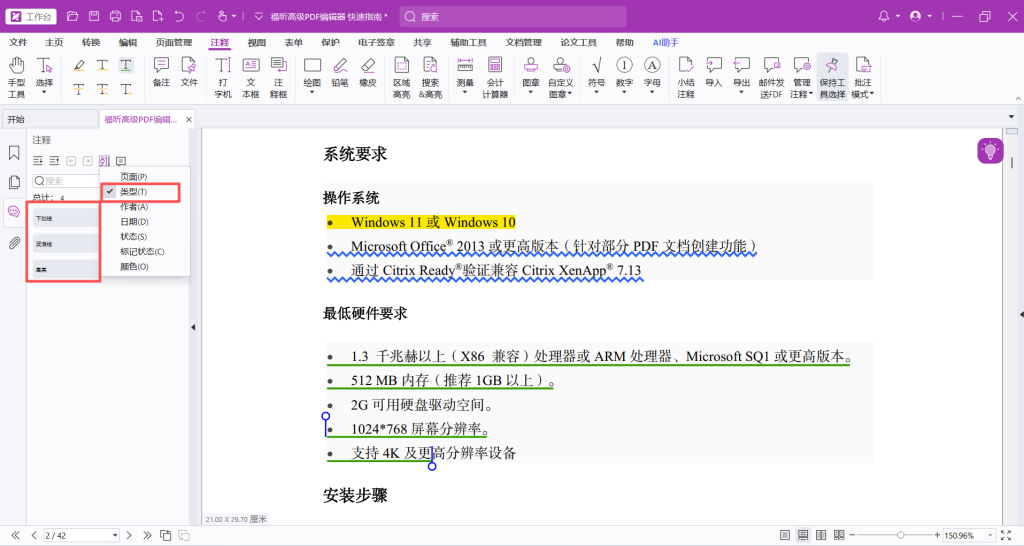Select the 文本框 text box tool
Screen dimensions: 1024x546
[251, 76]
